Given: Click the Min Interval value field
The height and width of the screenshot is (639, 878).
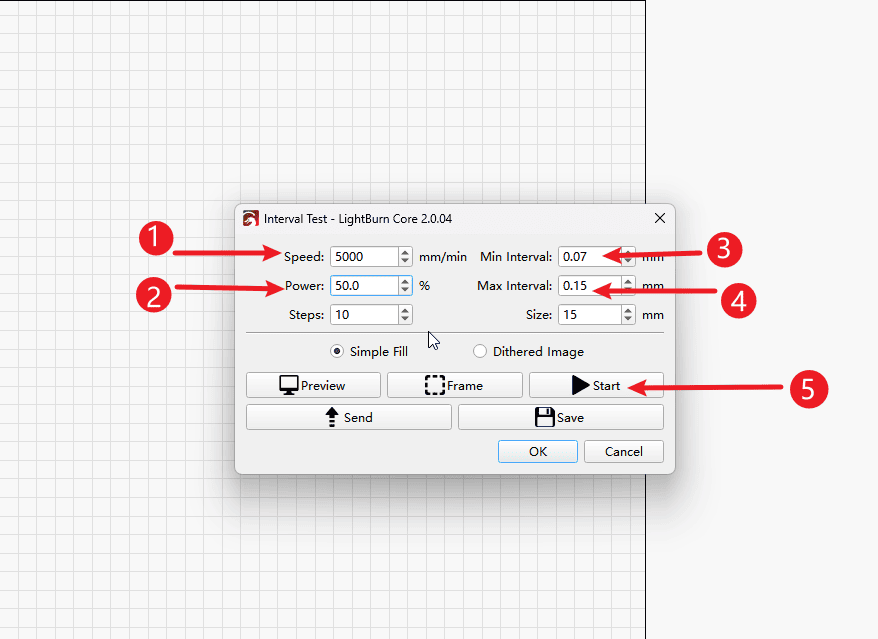Looking at the screenshot, I should pos(587,256).
